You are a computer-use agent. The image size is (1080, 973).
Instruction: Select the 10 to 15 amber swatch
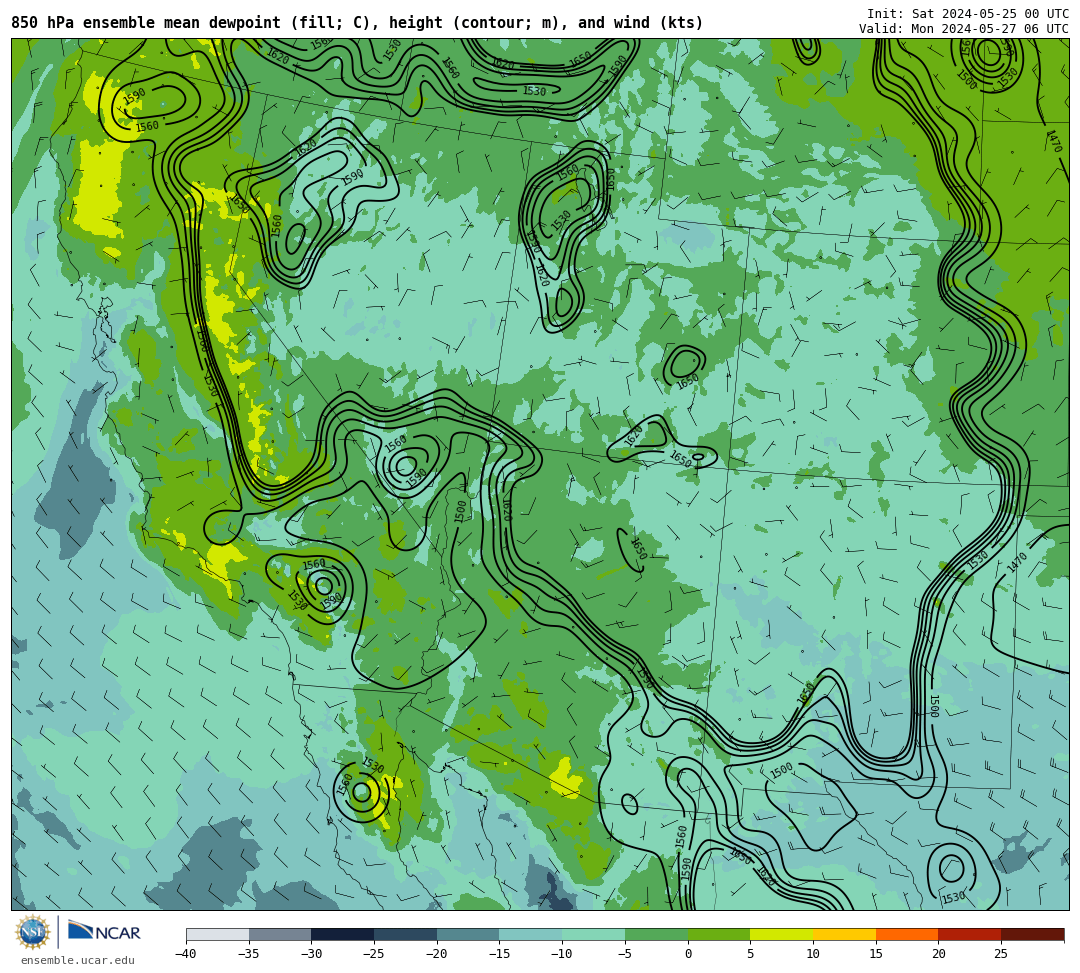844,934
